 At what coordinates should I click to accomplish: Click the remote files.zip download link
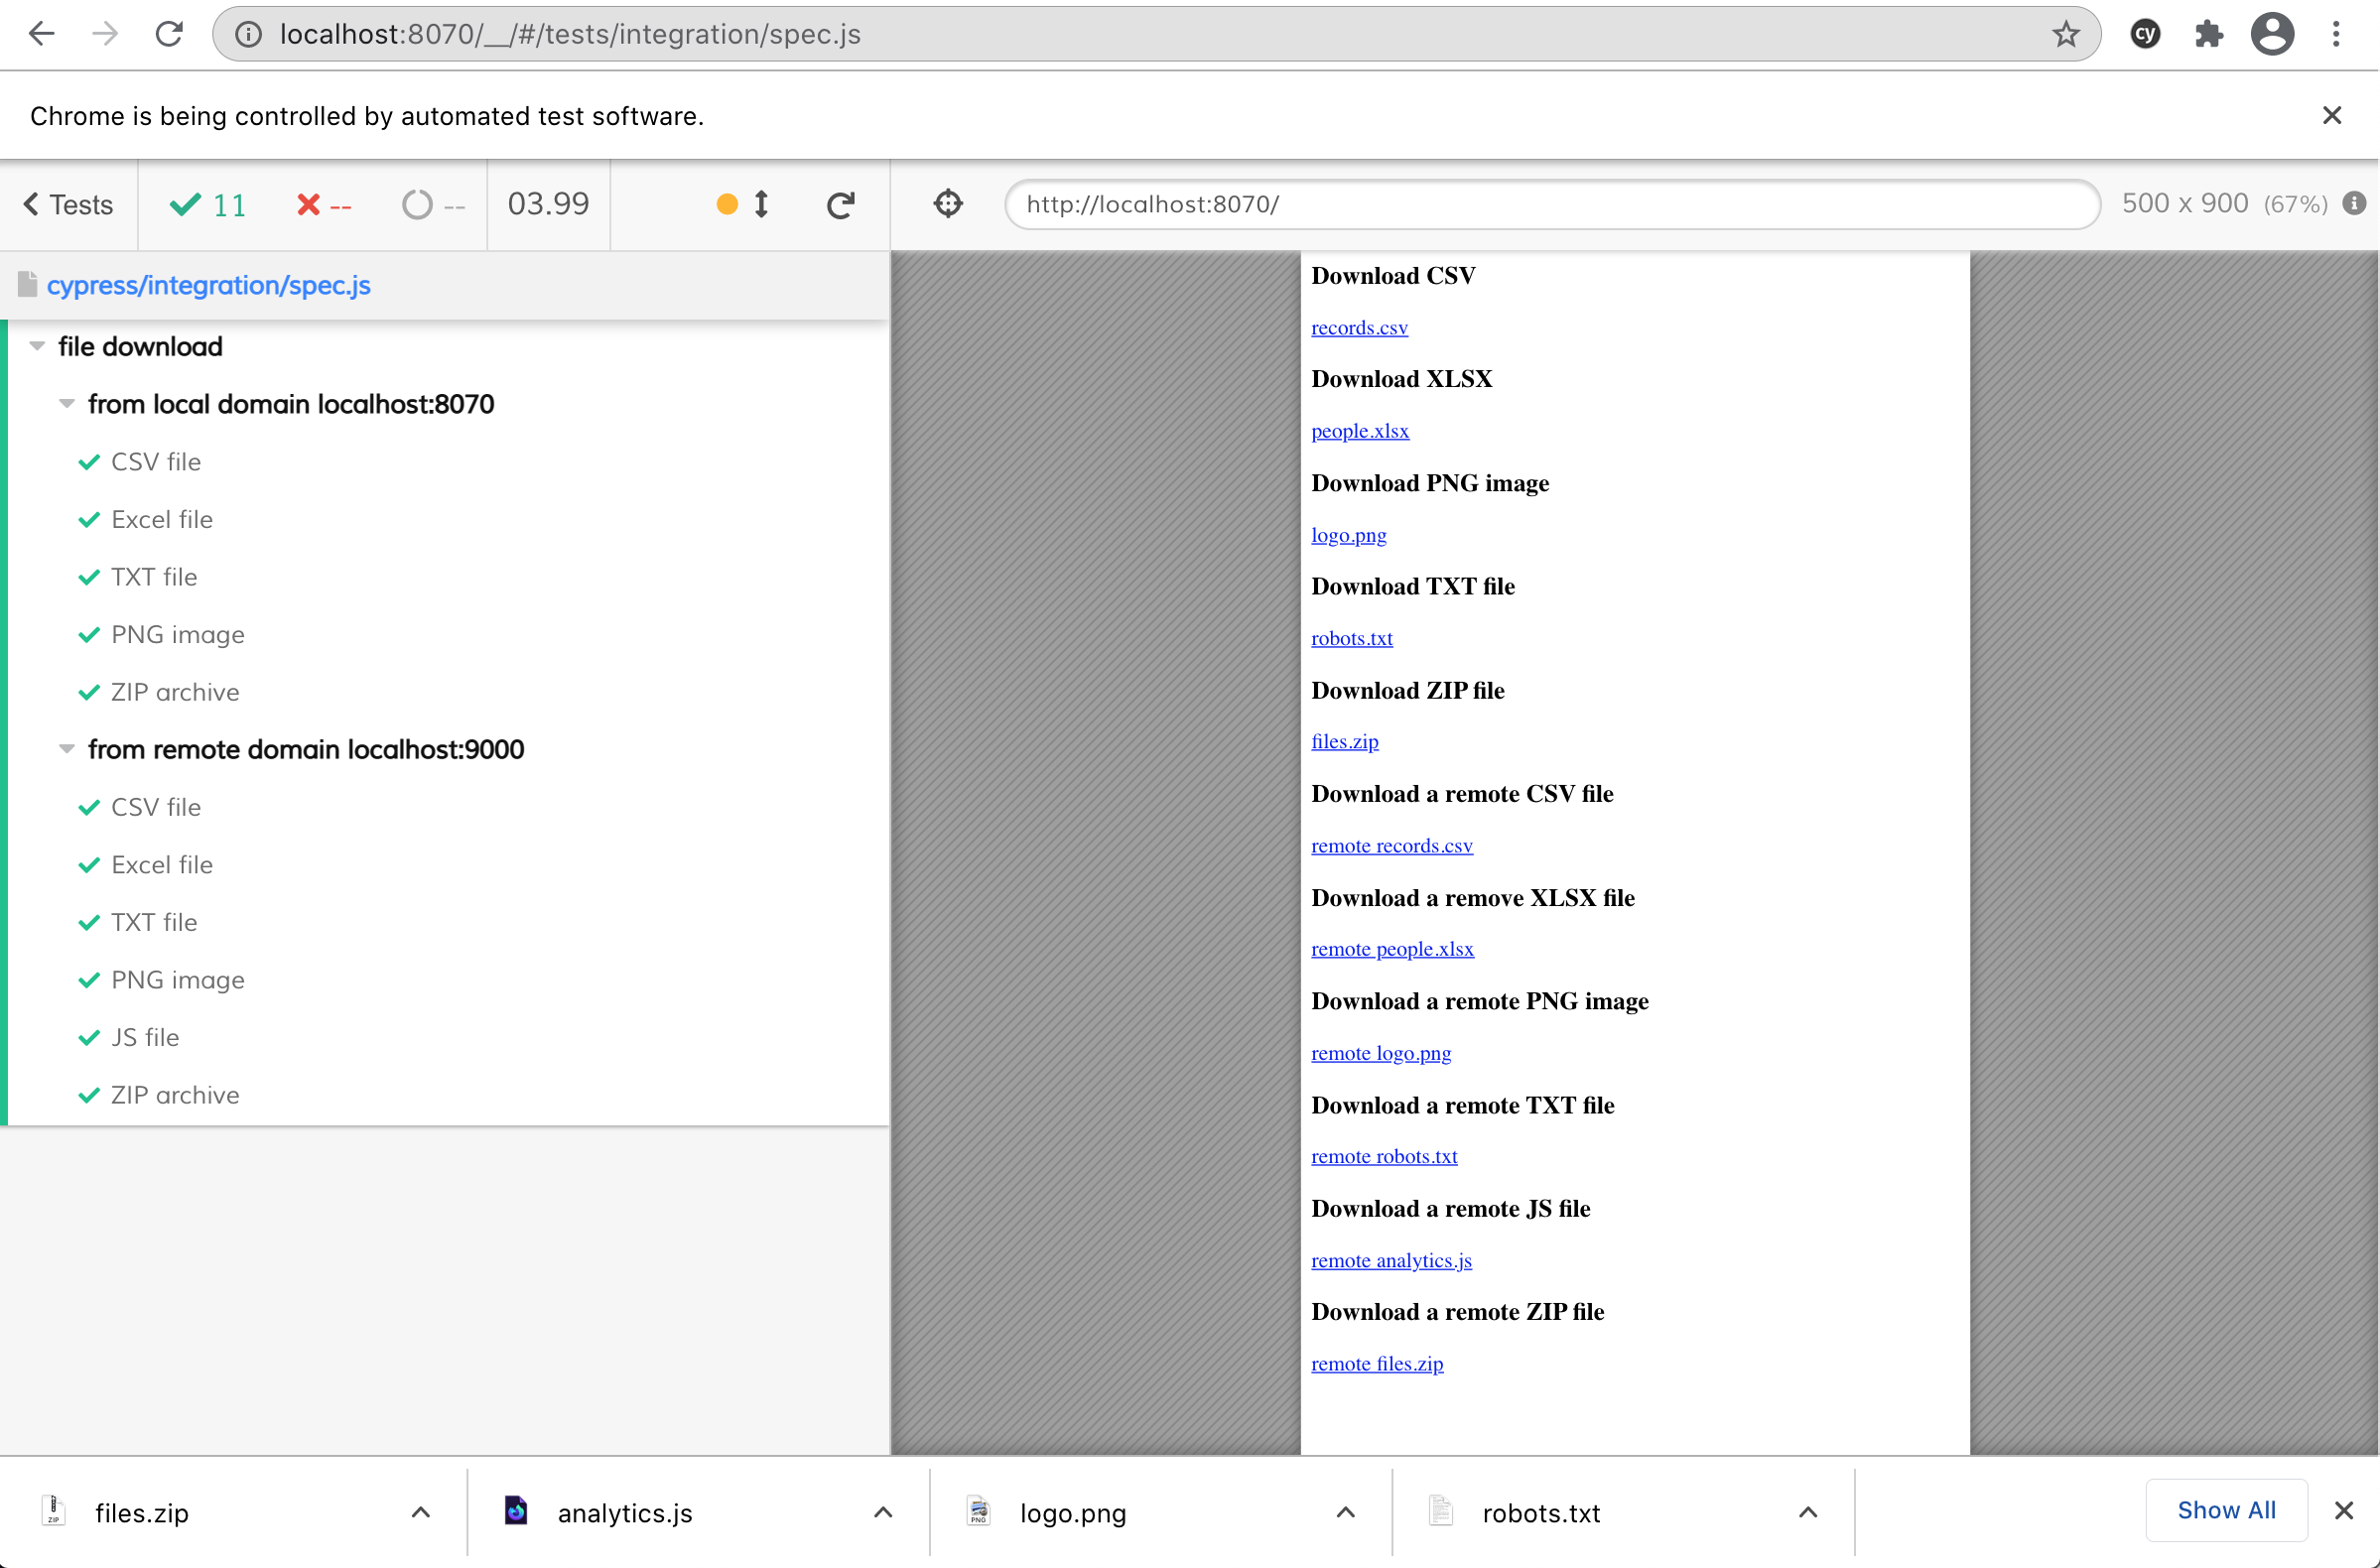tap(1378, 1364)
